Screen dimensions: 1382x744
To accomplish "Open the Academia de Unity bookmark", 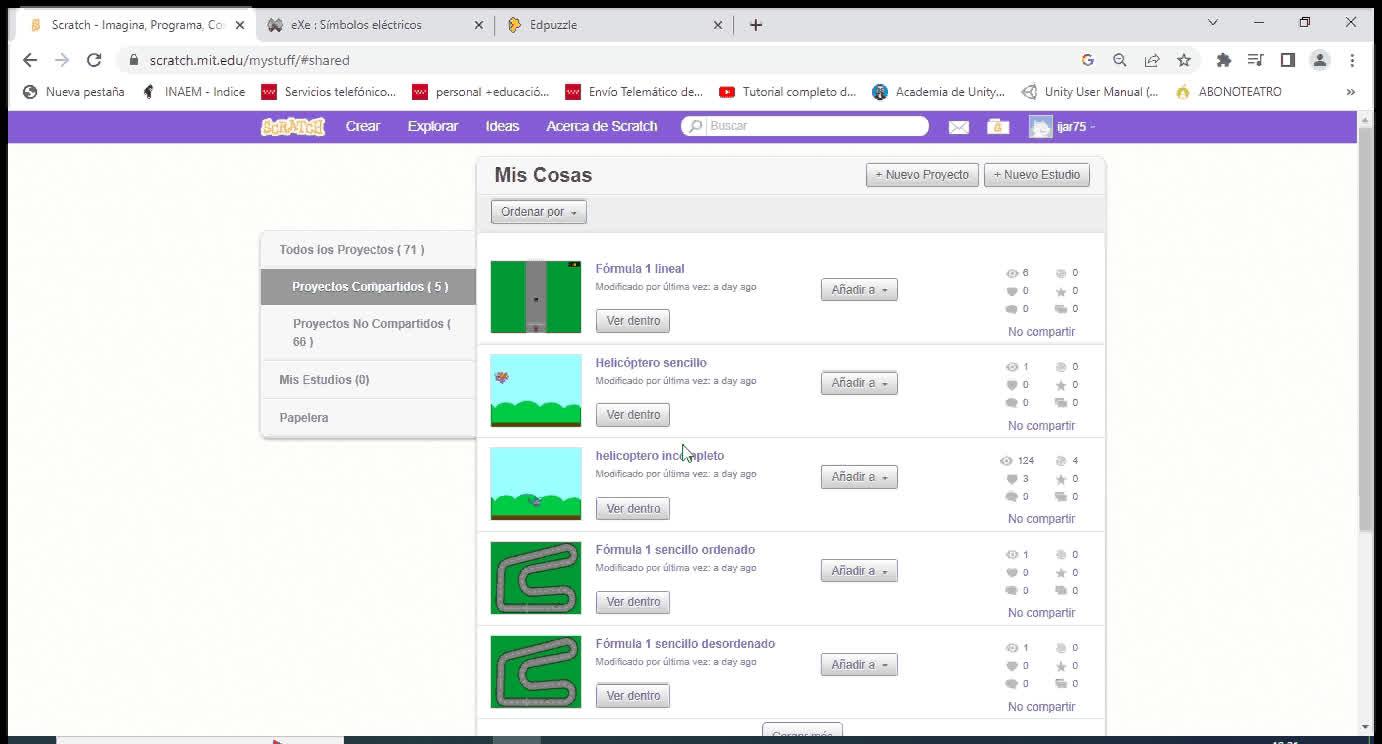I will pos(938,92).
